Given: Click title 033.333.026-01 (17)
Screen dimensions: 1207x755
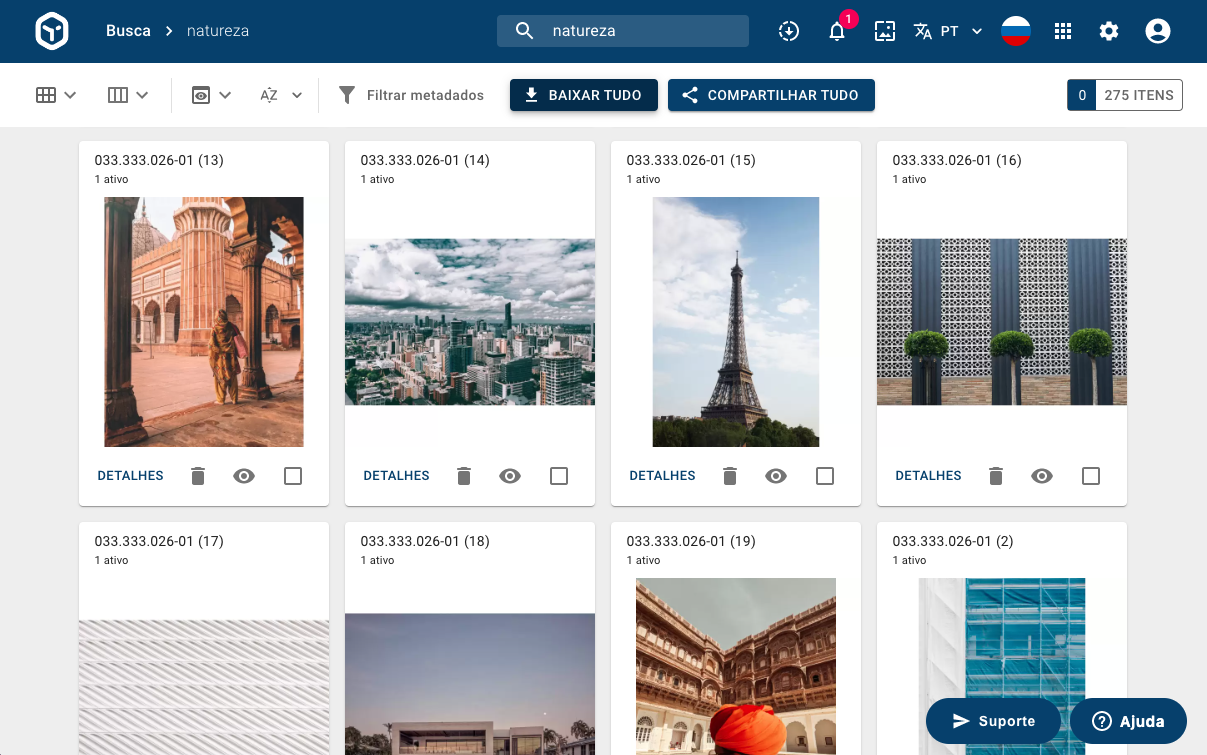Looking at the screenshot, I should 159,541.
